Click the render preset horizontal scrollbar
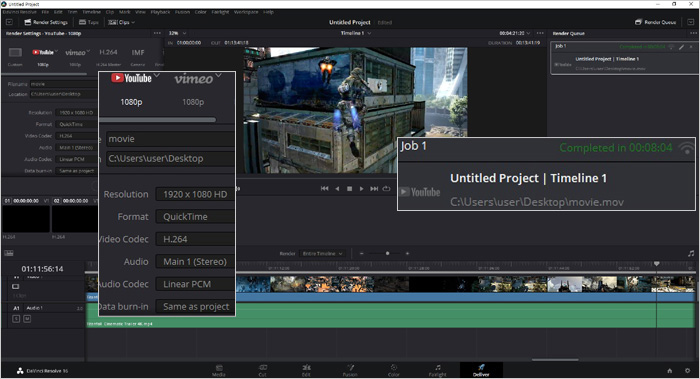This screenshot has width=700, height=379. click(45, 74)
